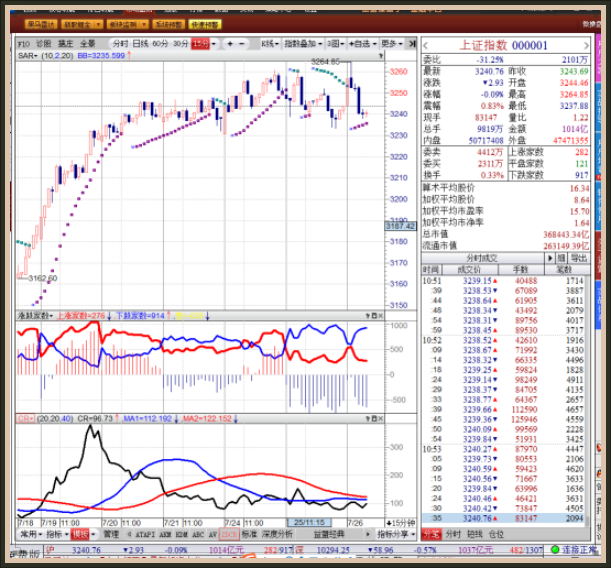Viewport: 611px width, 568px height.
Task: Go to next stock with right arrow beside 000001
Action: 586,46
